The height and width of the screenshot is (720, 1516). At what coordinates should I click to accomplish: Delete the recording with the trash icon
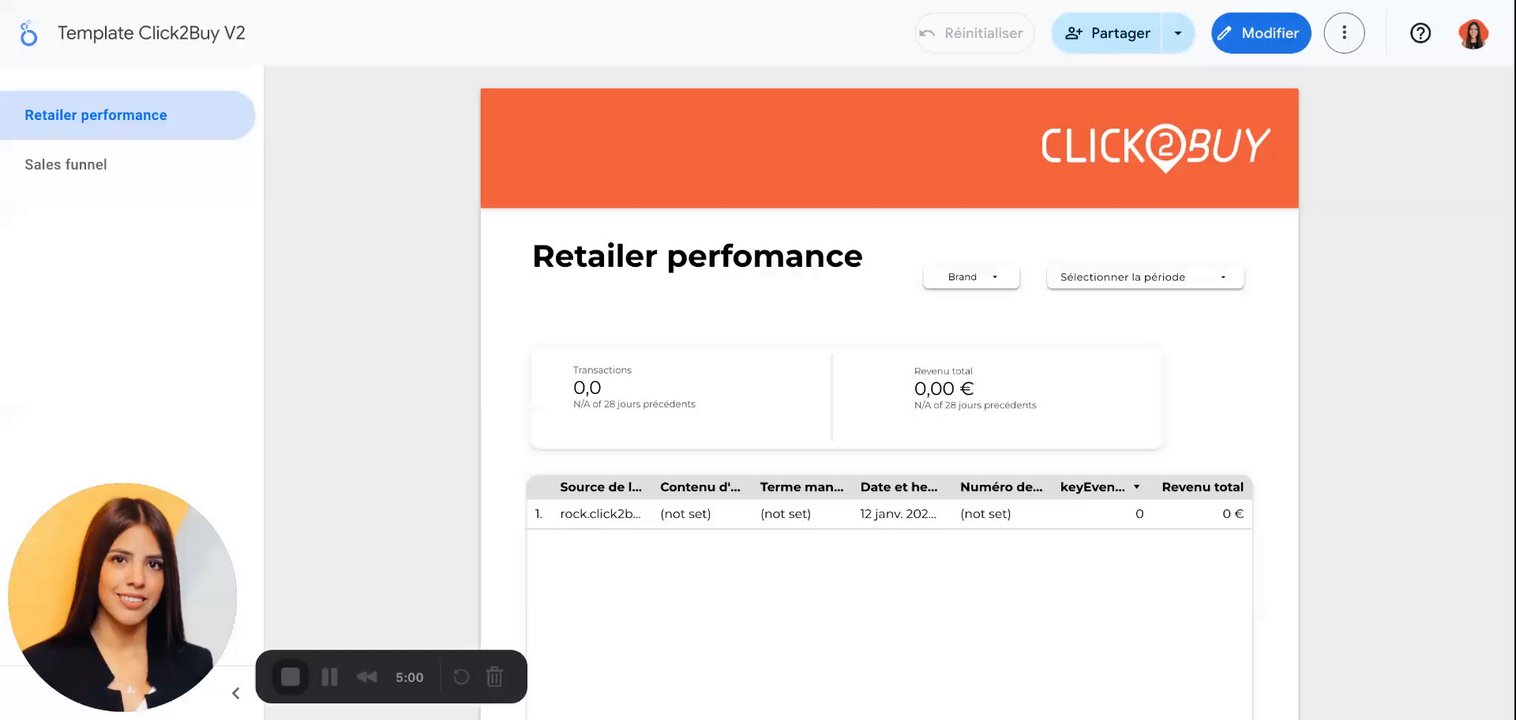coord(494,677)
